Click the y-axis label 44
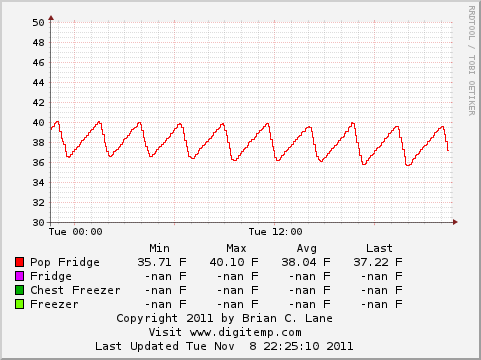Viewport: 481px width, 360px height. (x=38, y=83)
